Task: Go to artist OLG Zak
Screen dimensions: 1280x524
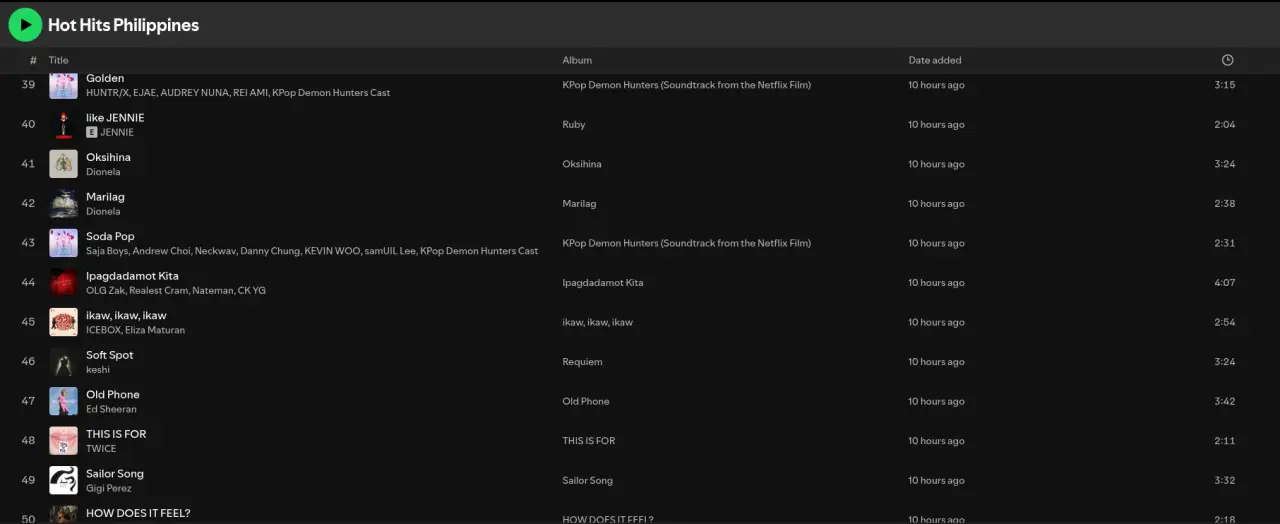Action: tap(105, 290)
